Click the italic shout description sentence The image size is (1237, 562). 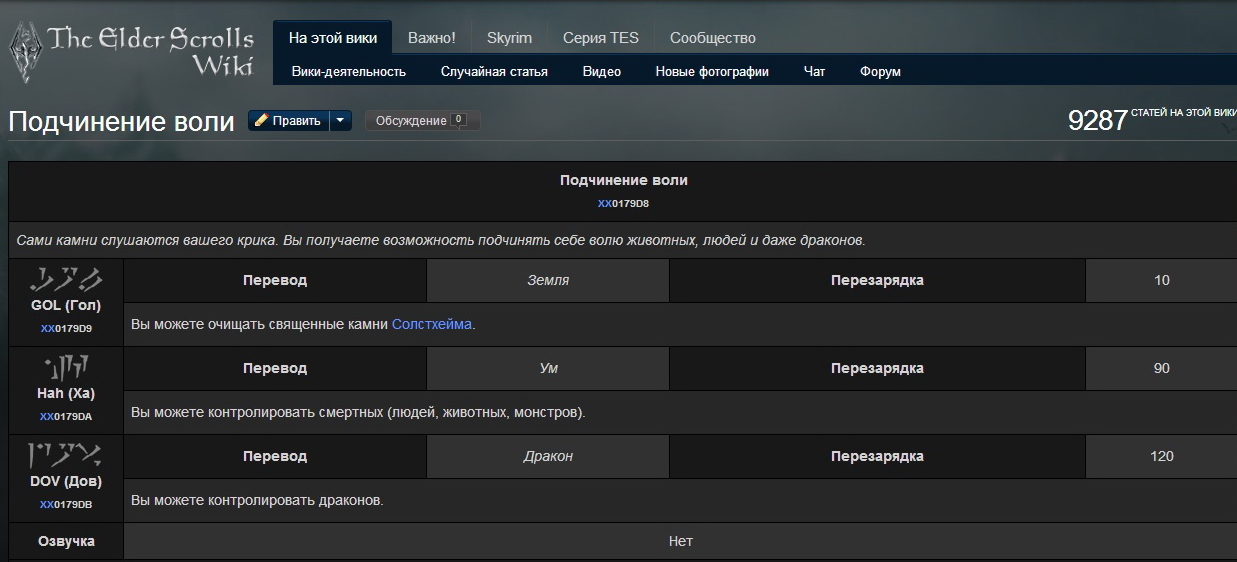click(x=441, y=240)
